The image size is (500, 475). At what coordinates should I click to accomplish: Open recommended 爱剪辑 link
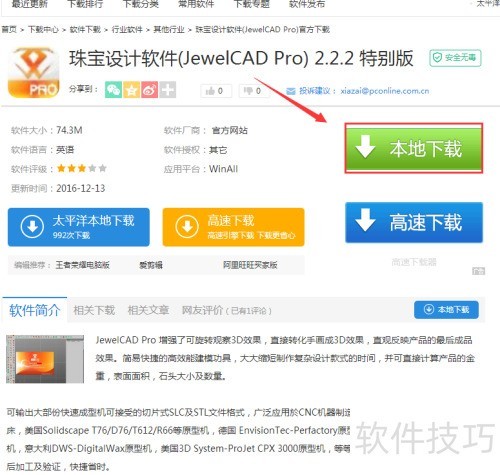pos(151,265)
